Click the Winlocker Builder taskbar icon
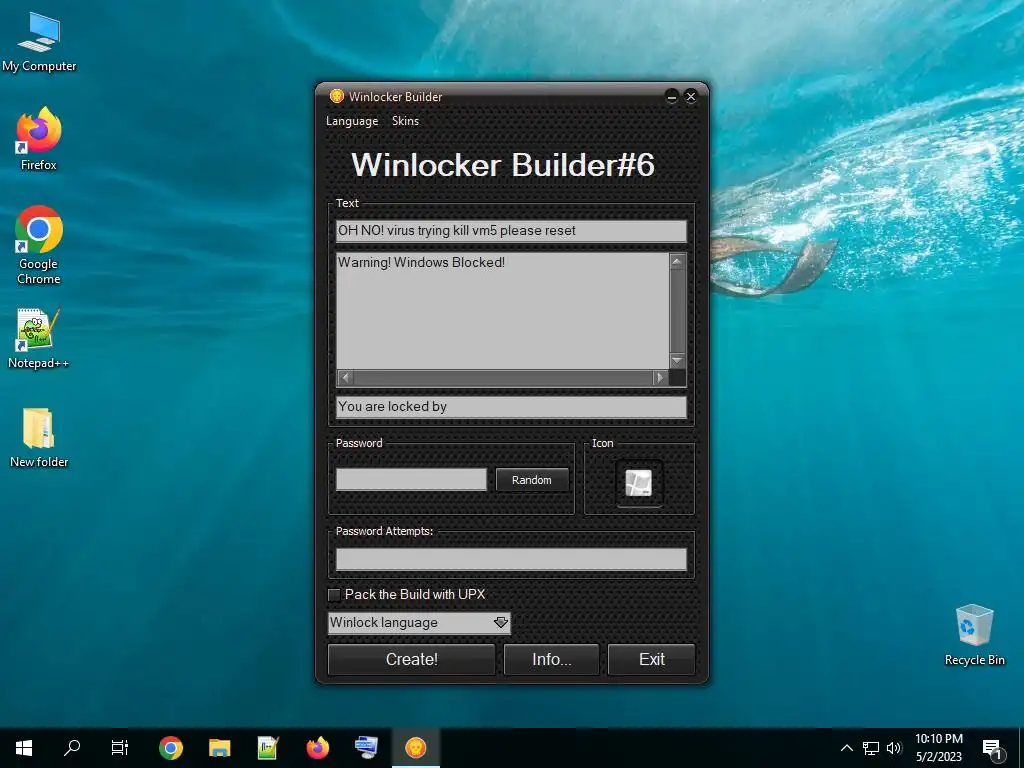Screen dimensions: 1024x768 [x=415, y=748]
